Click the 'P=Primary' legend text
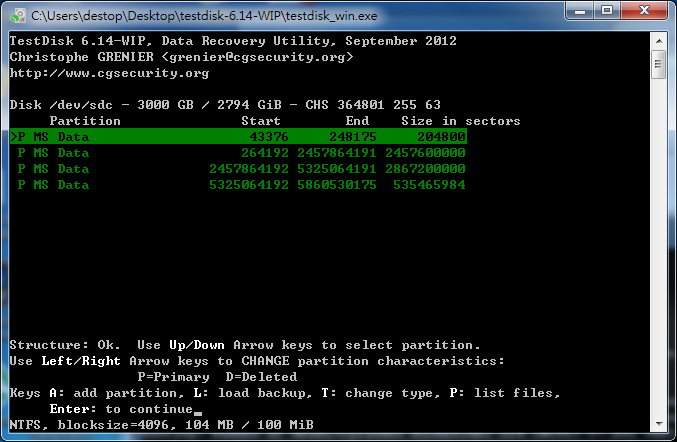Viewport: 677px width, 442px height. point(174,377)
